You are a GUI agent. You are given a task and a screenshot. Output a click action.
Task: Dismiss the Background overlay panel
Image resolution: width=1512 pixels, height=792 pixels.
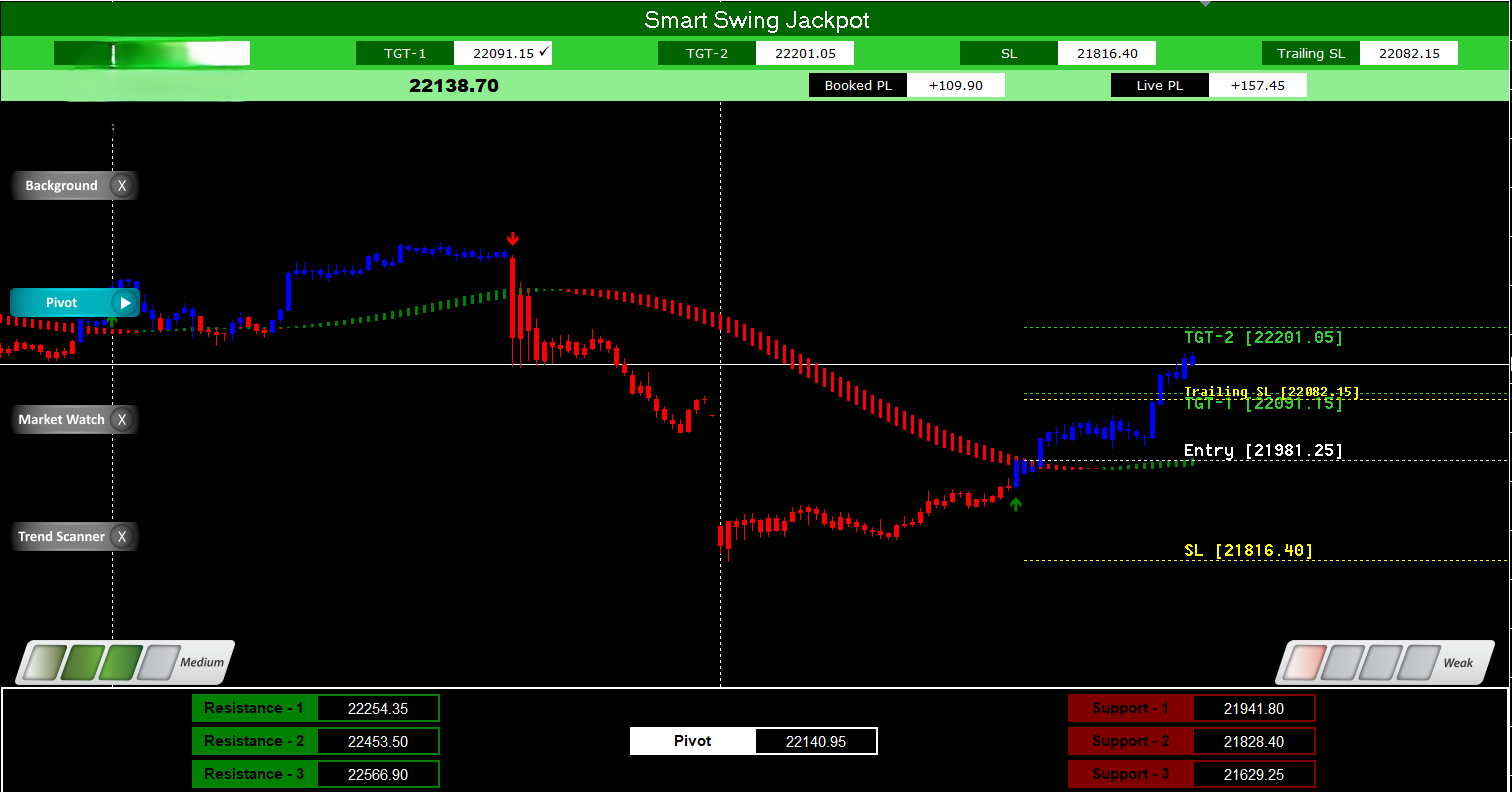[122, 185]
